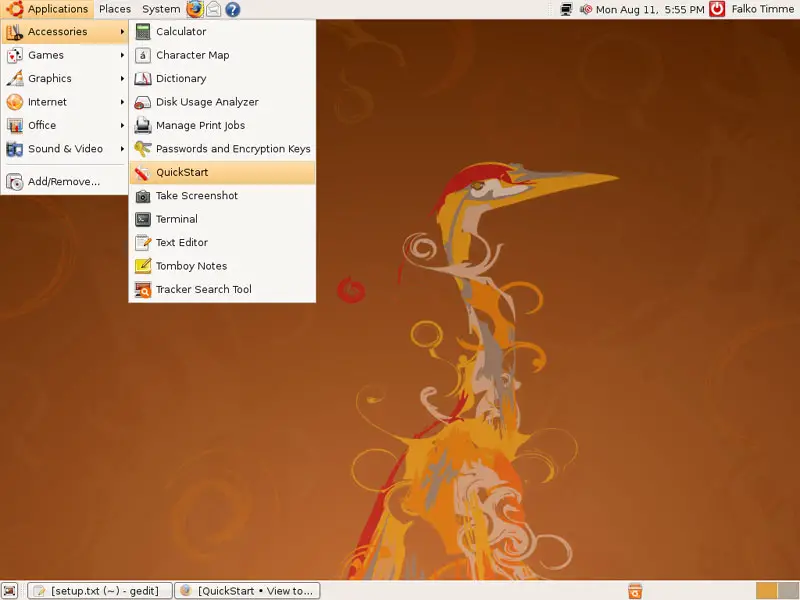
Task: Click the Graphics category icon
Action: tap(15, 79)
